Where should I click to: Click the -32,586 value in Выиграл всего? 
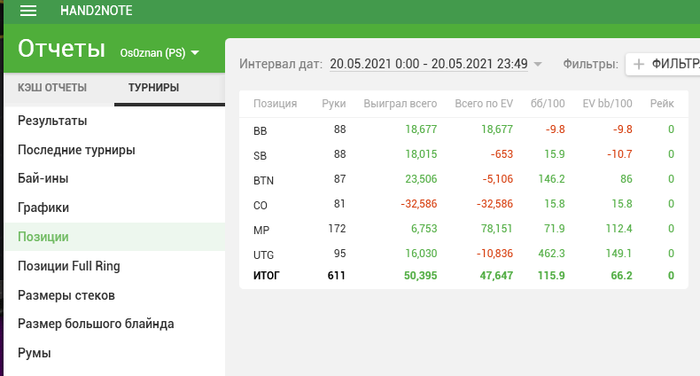tap(419, 204)
